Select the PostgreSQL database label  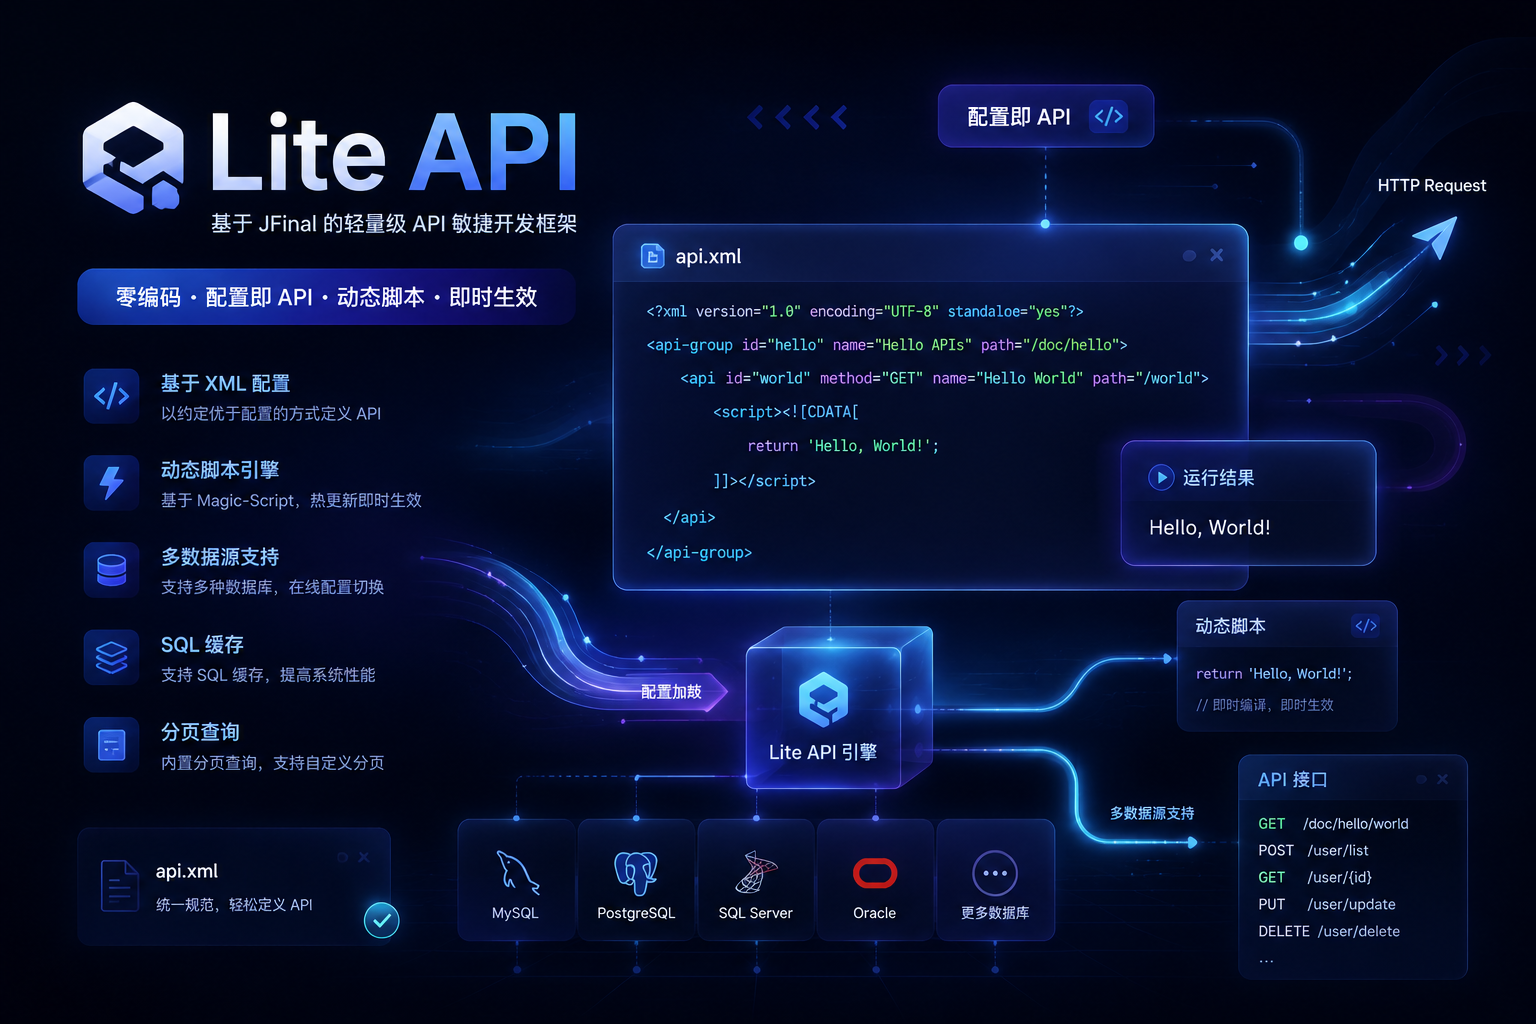click(636, 913)
